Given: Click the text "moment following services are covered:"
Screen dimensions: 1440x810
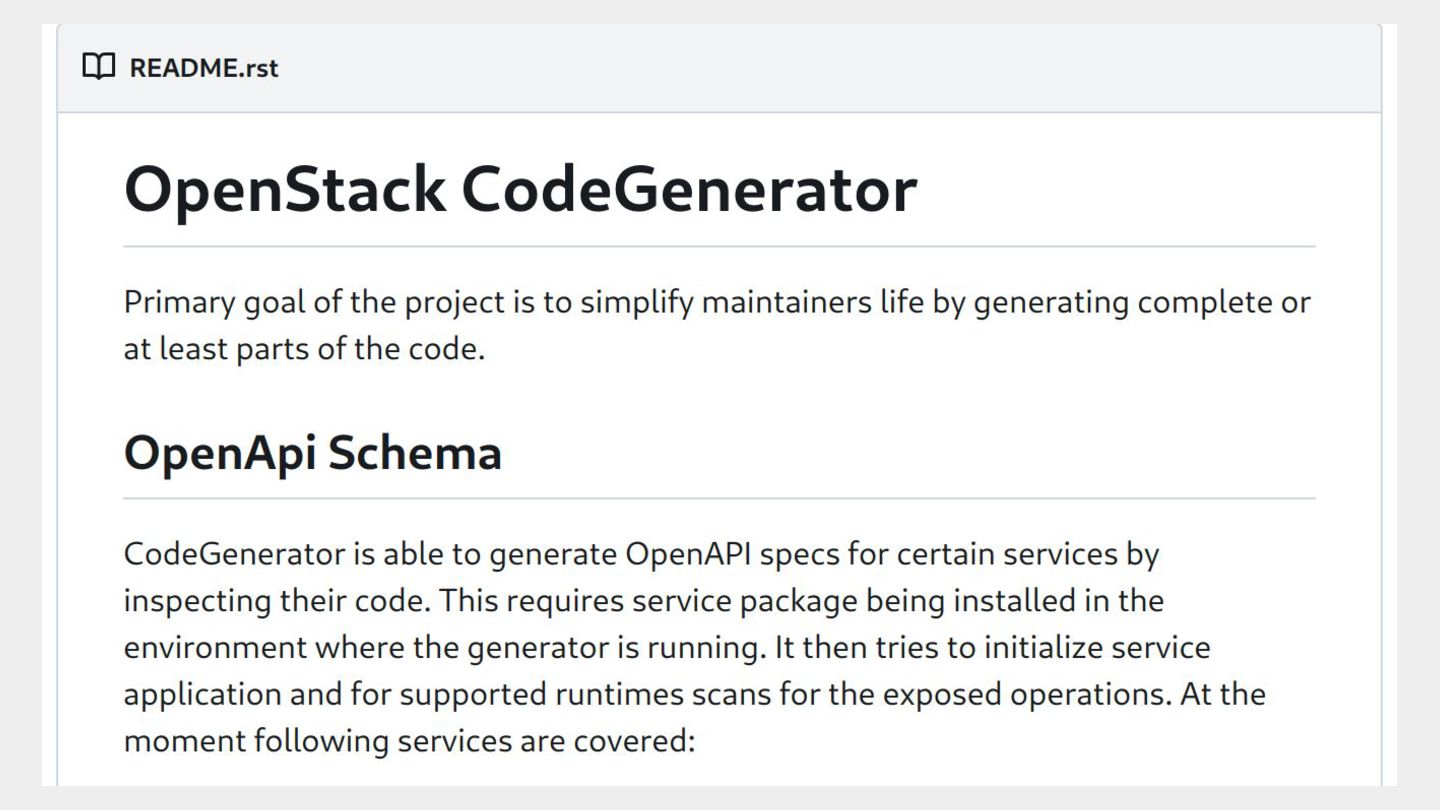Looking at the screenshot, I should [408, 741].
